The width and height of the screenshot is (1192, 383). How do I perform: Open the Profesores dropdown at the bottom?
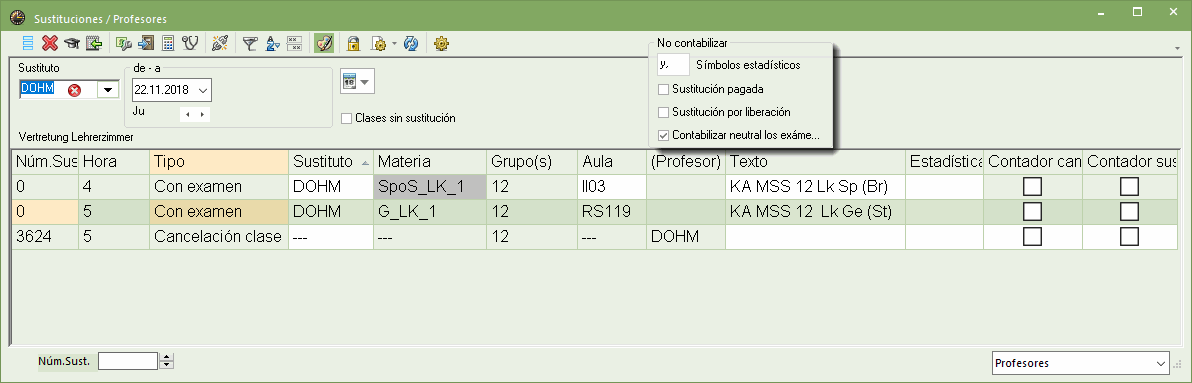pos(1160,363)
